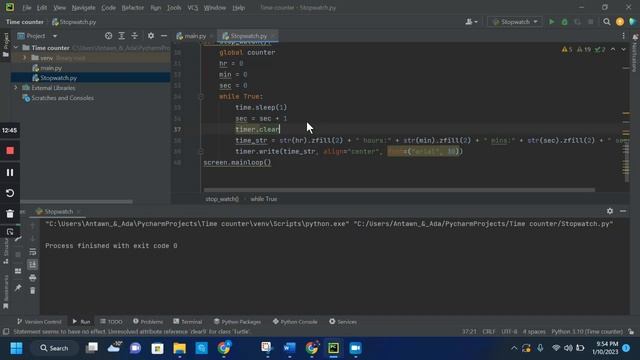Hide the Run tool window
Image resolution: width=640 pixels, height=360 pixels.
pyautogui.click(x=623, y=211)
